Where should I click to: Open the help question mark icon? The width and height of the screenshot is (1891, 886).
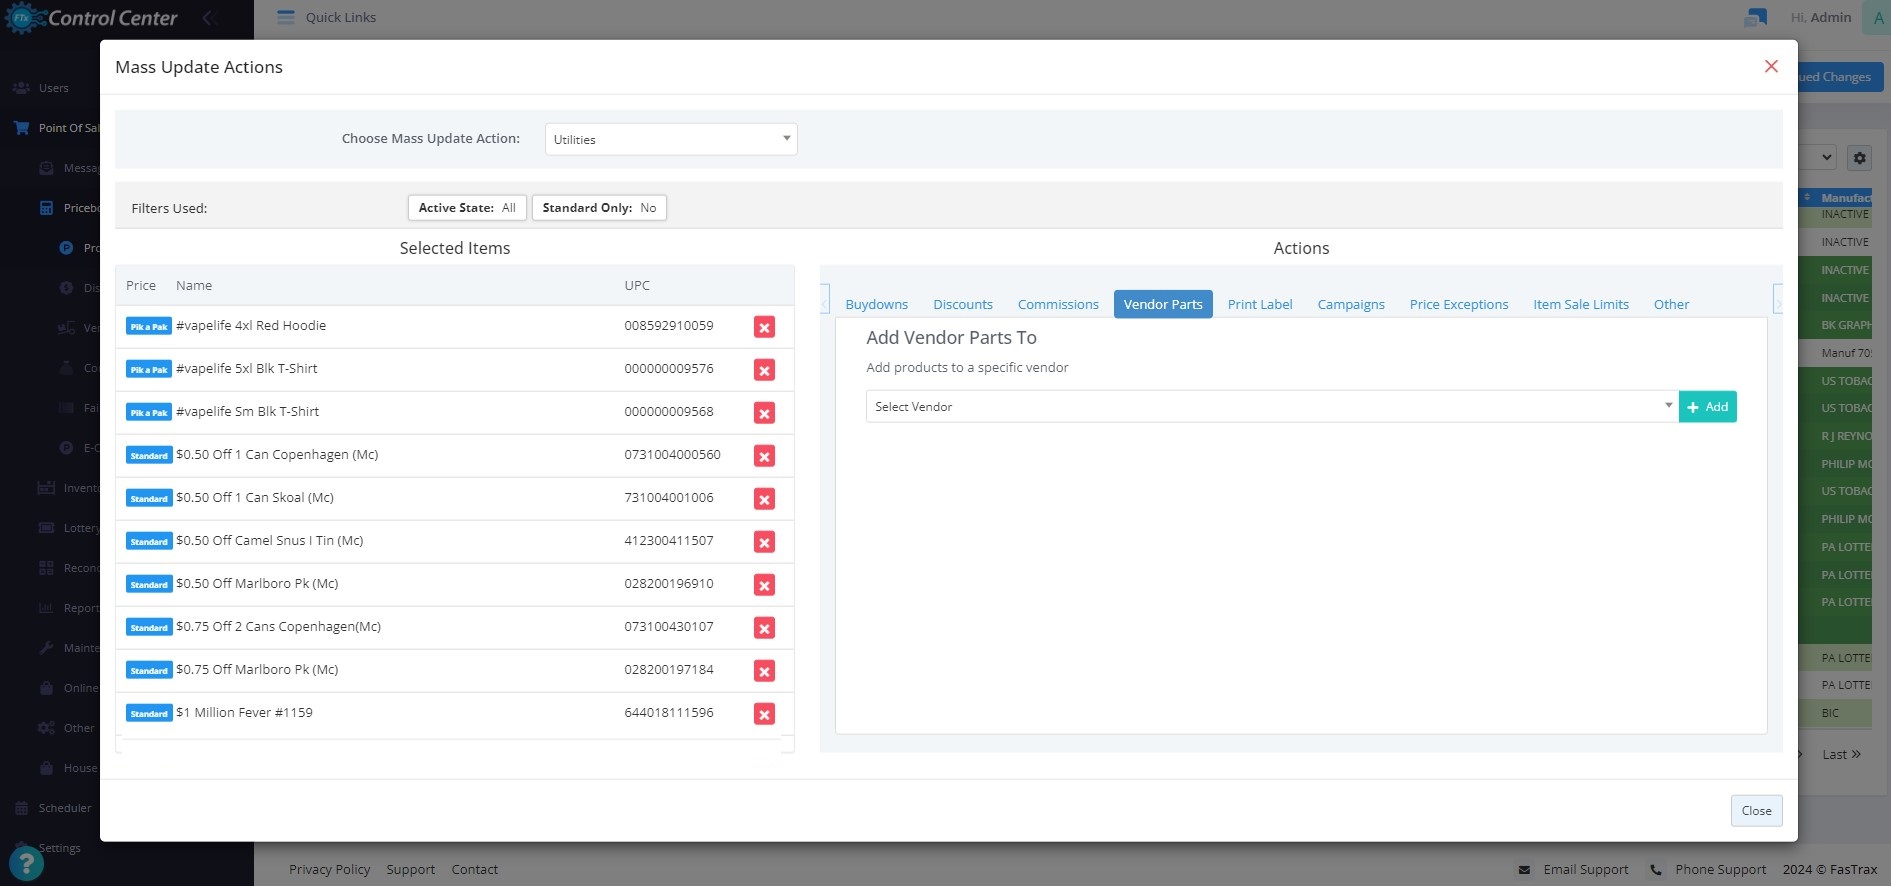click(26, 864)
